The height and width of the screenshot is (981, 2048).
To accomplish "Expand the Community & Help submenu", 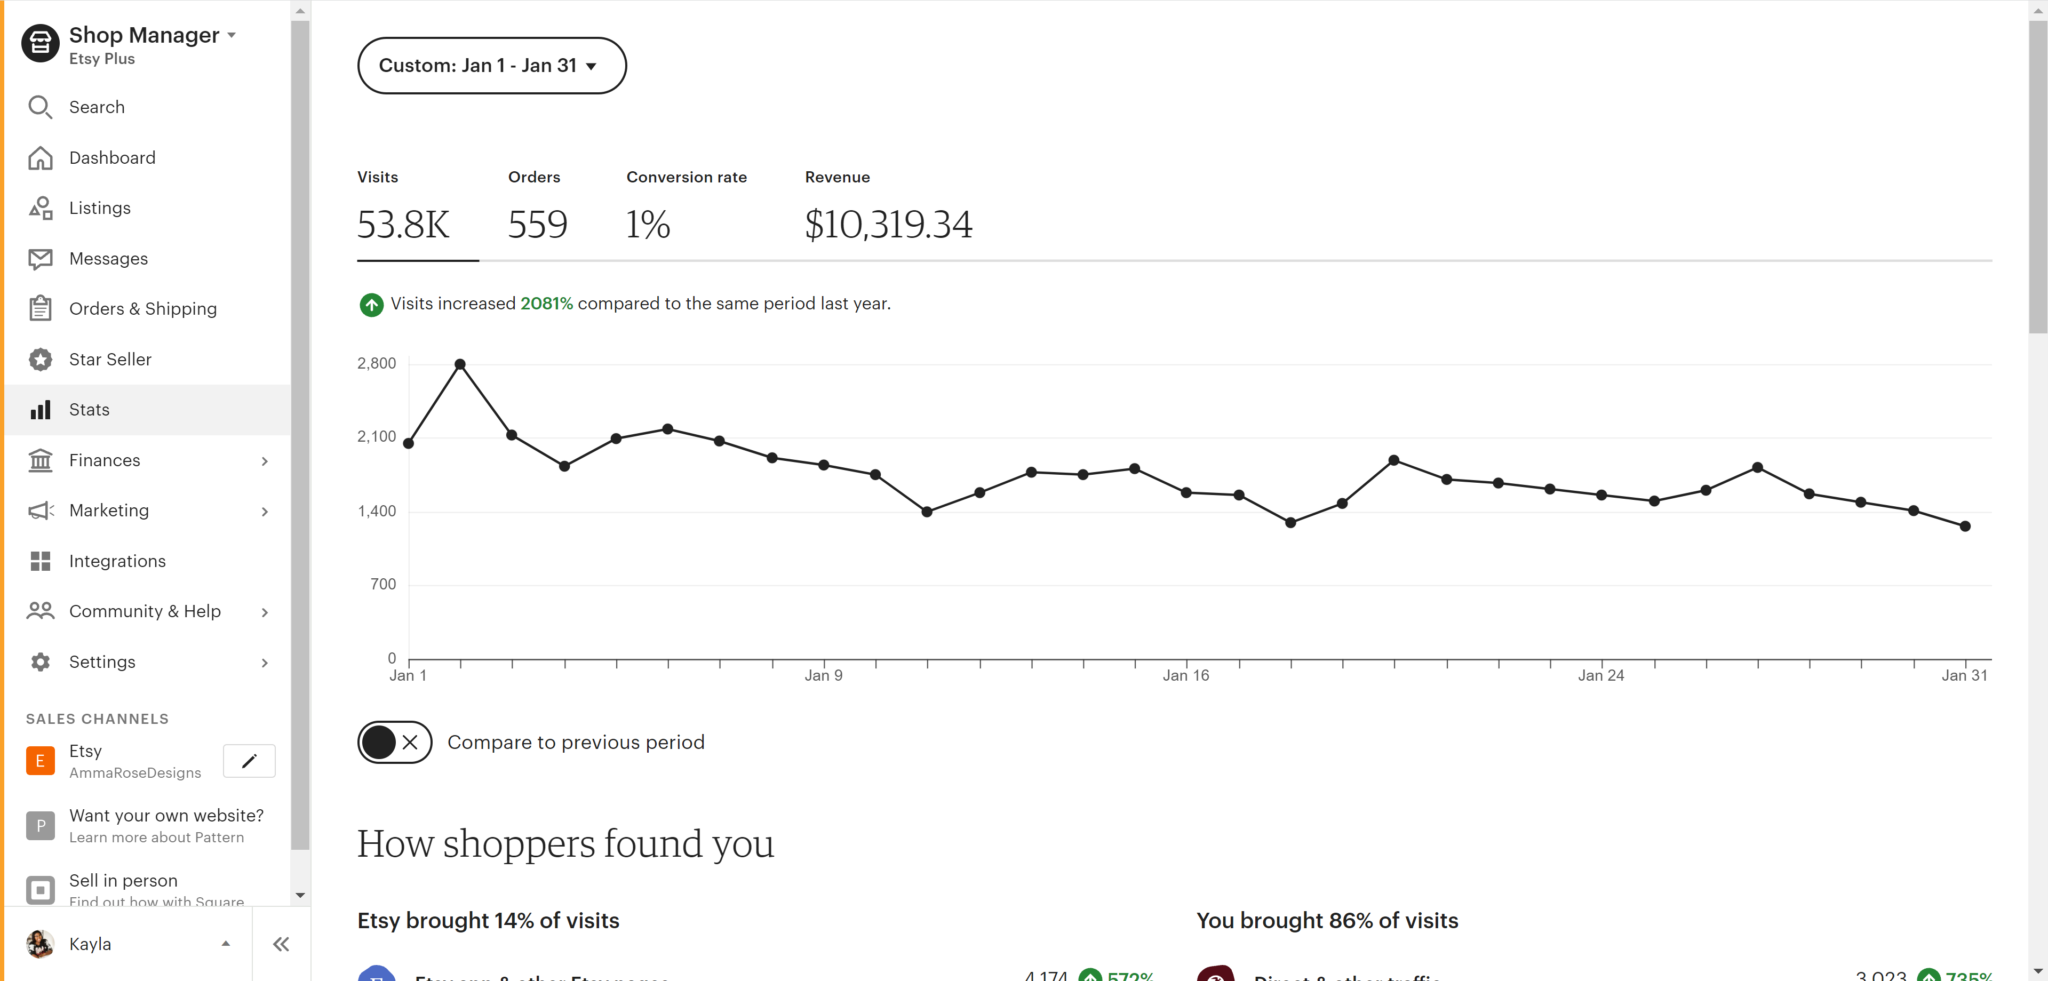I will coord(264,611).
